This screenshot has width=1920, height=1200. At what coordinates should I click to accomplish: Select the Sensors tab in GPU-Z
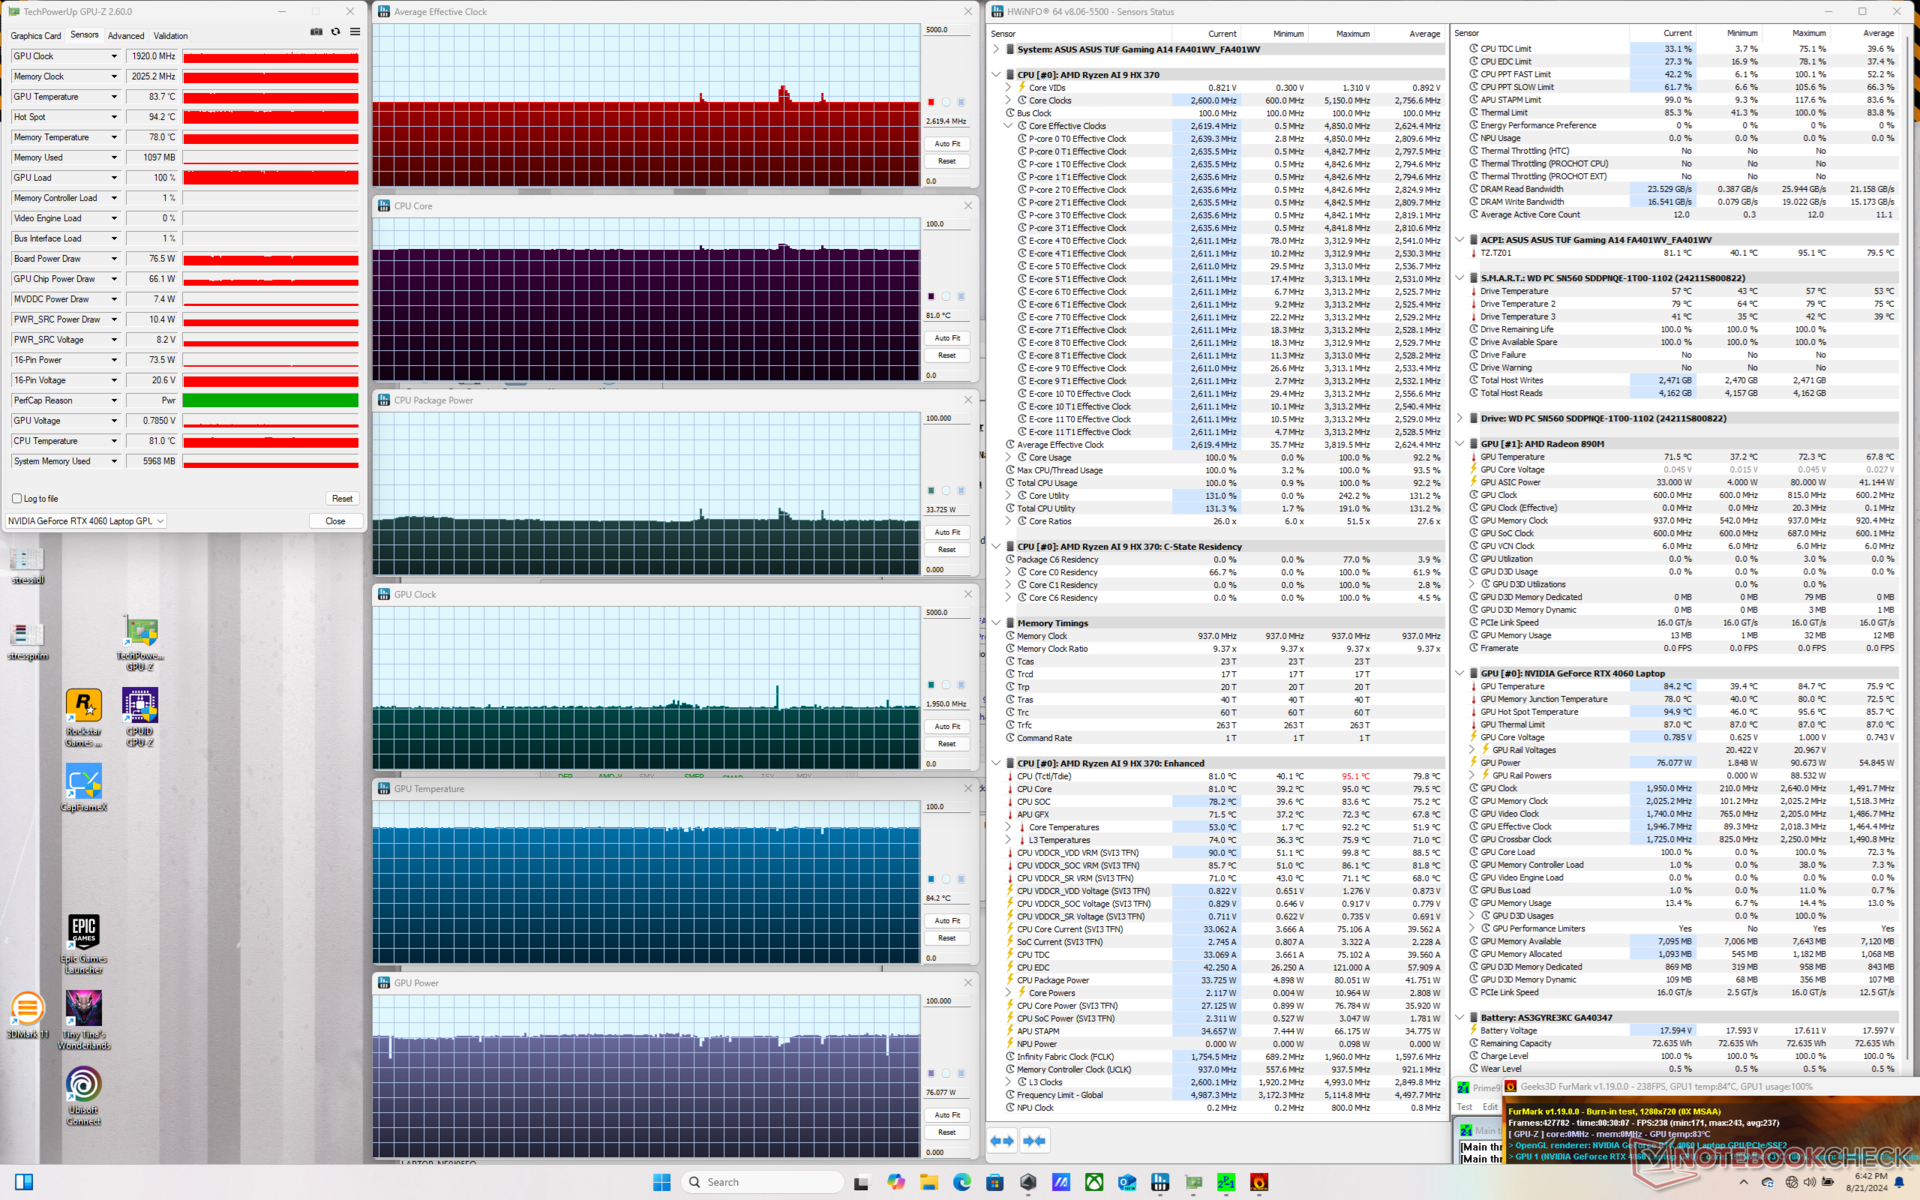click(x=85, y=35)
